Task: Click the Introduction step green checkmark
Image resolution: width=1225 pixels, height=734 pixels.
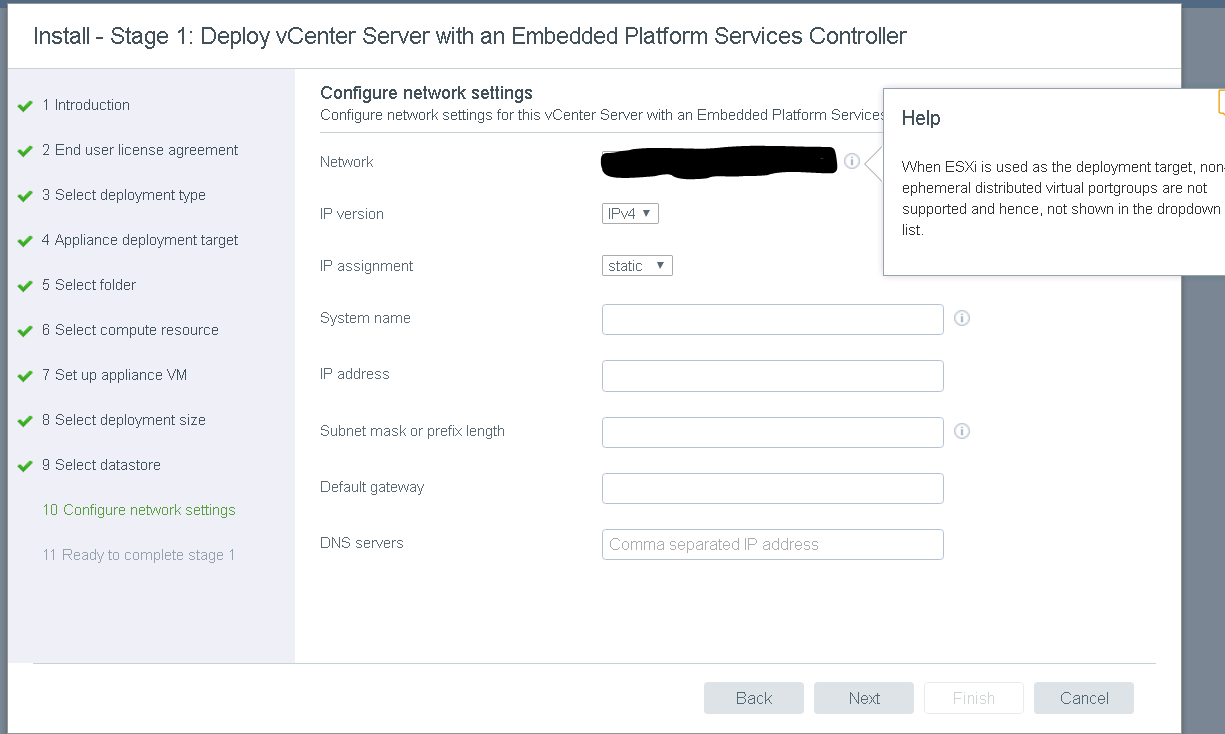Action: 26,106
